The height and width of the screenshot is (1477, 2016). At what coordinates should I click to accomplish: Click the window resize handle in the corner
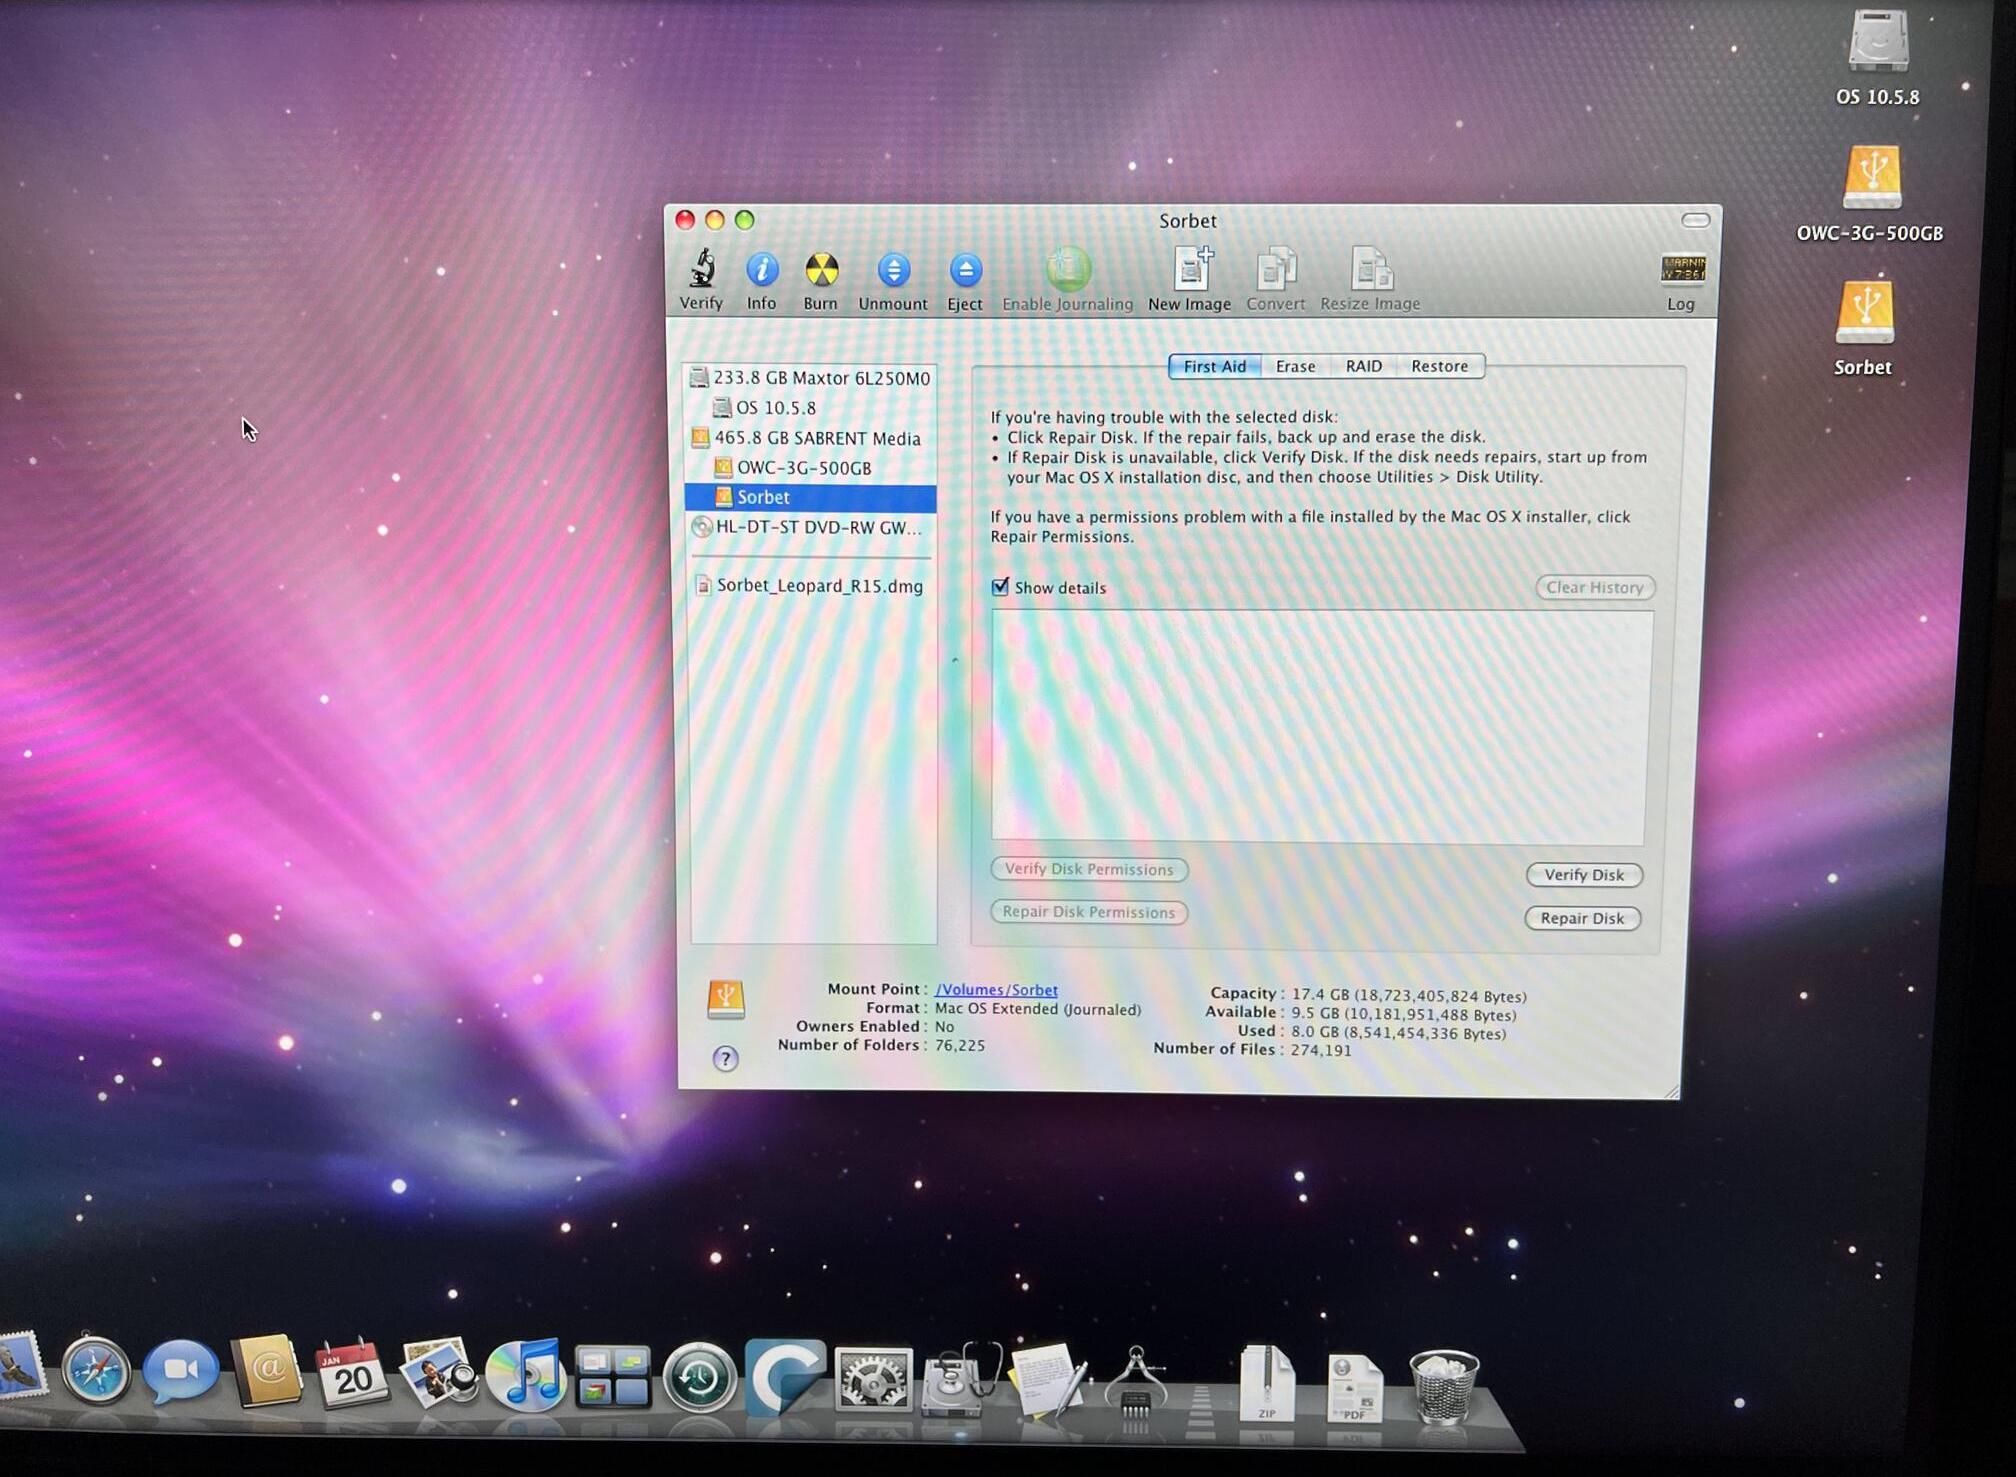(1671, 1091)
